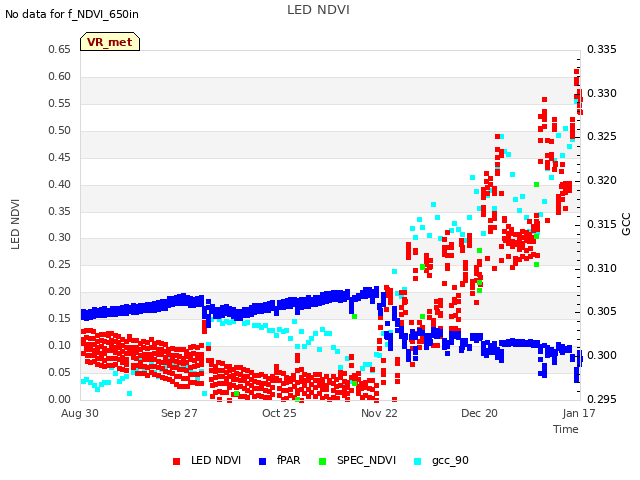This screenshot has width=640, height=480.
Task: Click the cyan gcc_90 legend swatch
Action: coord(418,461)
